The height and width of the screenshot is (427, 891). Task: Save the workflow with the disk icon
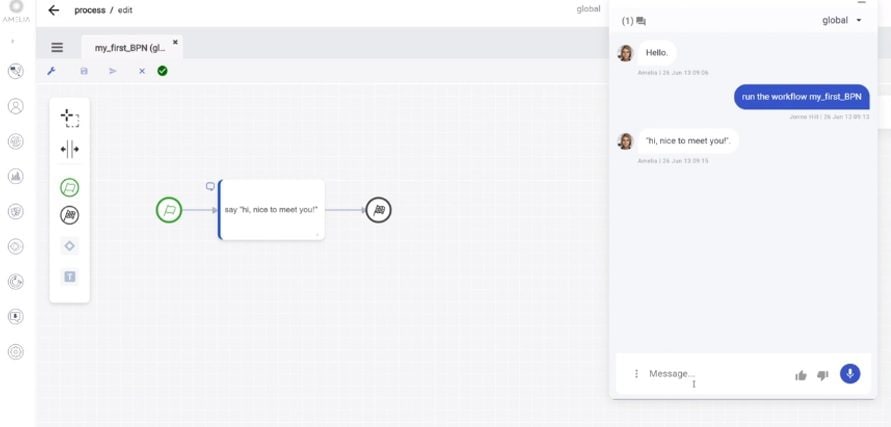click(x=84, y=71)
